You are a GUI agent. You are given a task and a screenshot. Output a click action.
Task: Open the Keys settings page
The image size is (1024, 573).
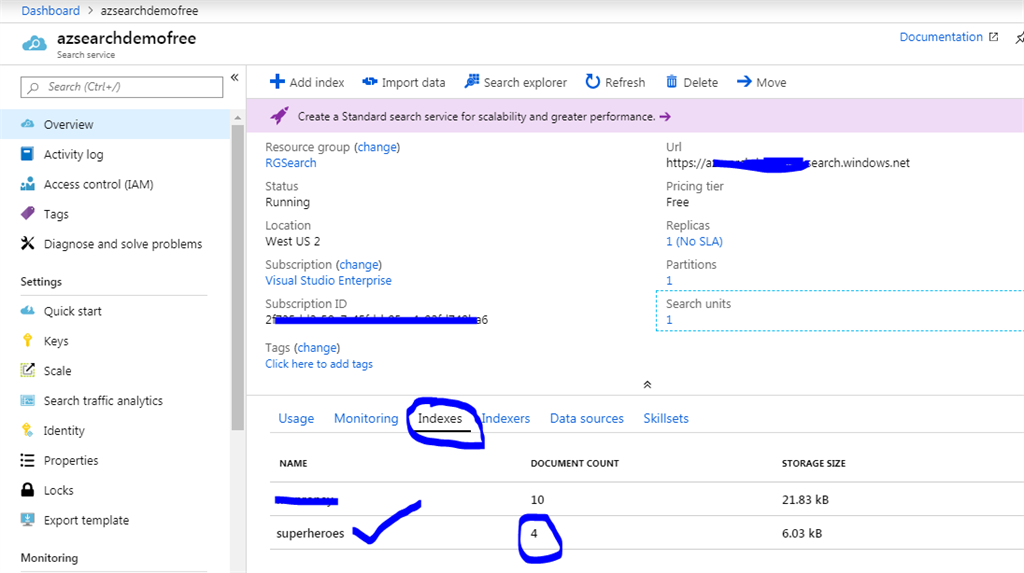[x=56, y=341]
